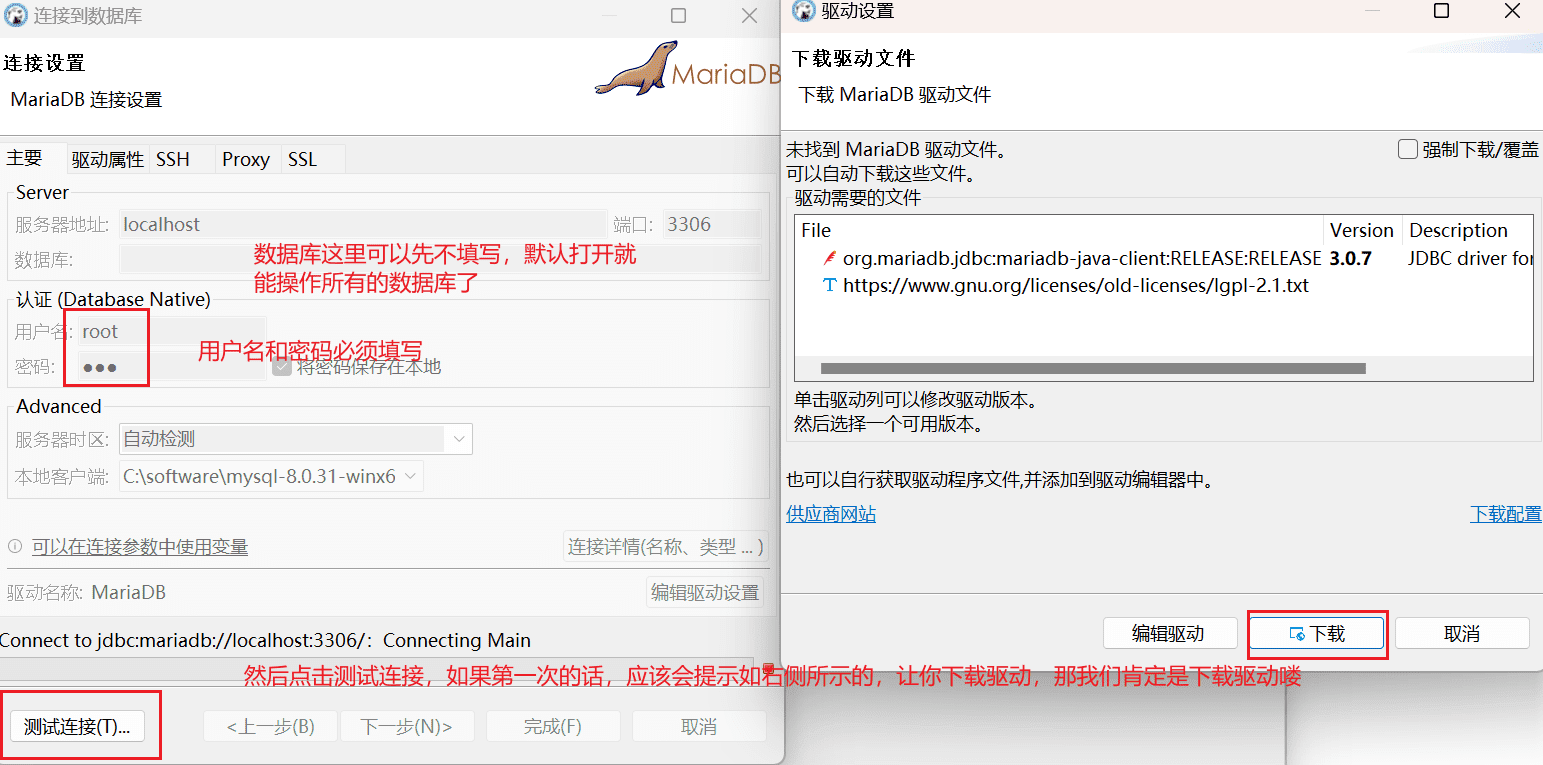Click the 下载 button
The height and width of the screenshot is (765, 1543).
coord(1317,634)
